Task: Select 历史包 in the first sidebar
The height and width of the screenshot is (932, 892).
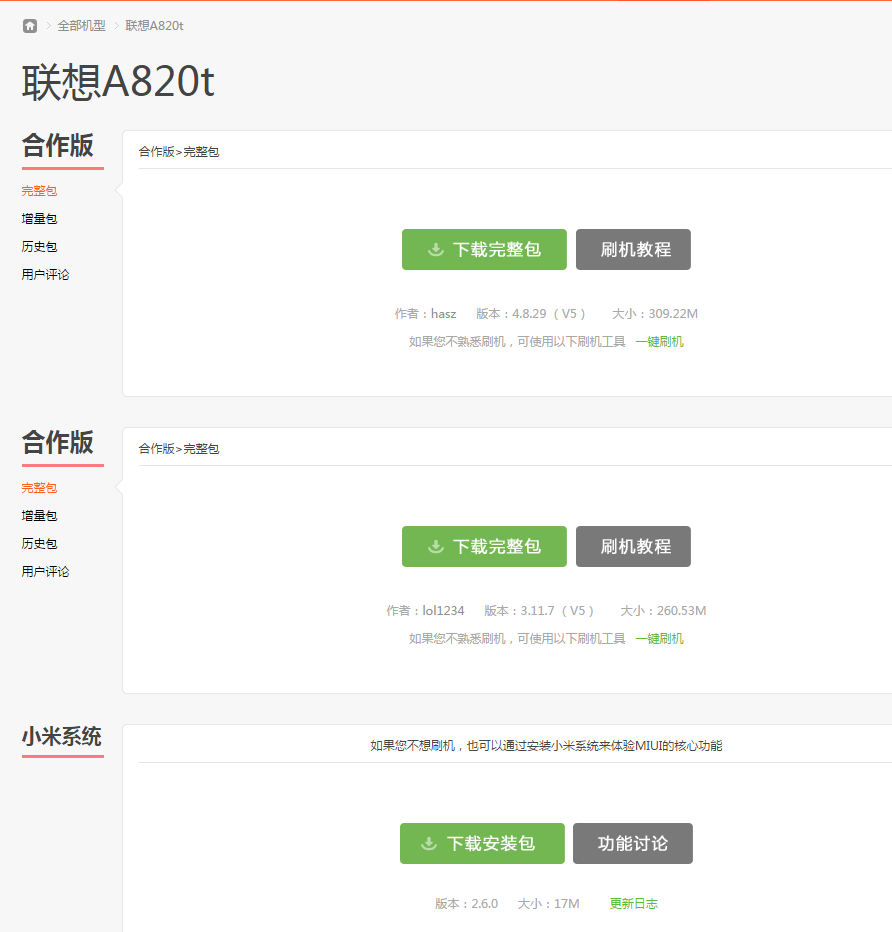Action: (x=38, y=246)
